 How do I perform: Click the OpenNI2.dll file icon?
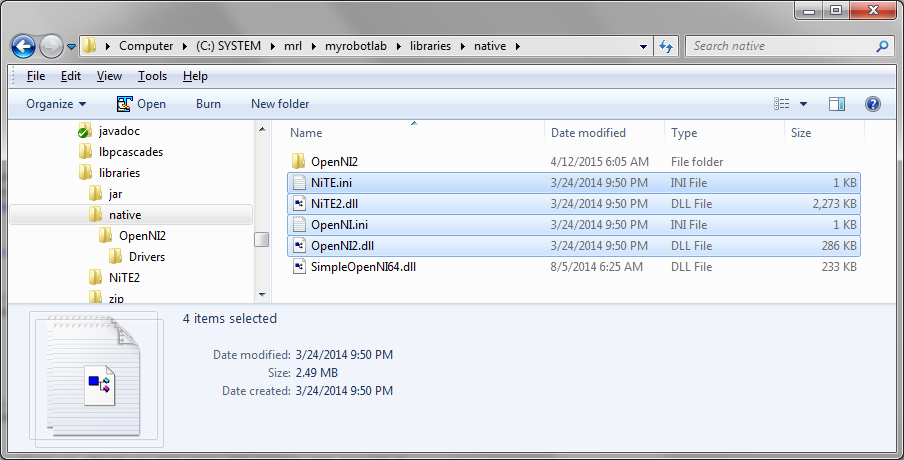click(299, 246)
